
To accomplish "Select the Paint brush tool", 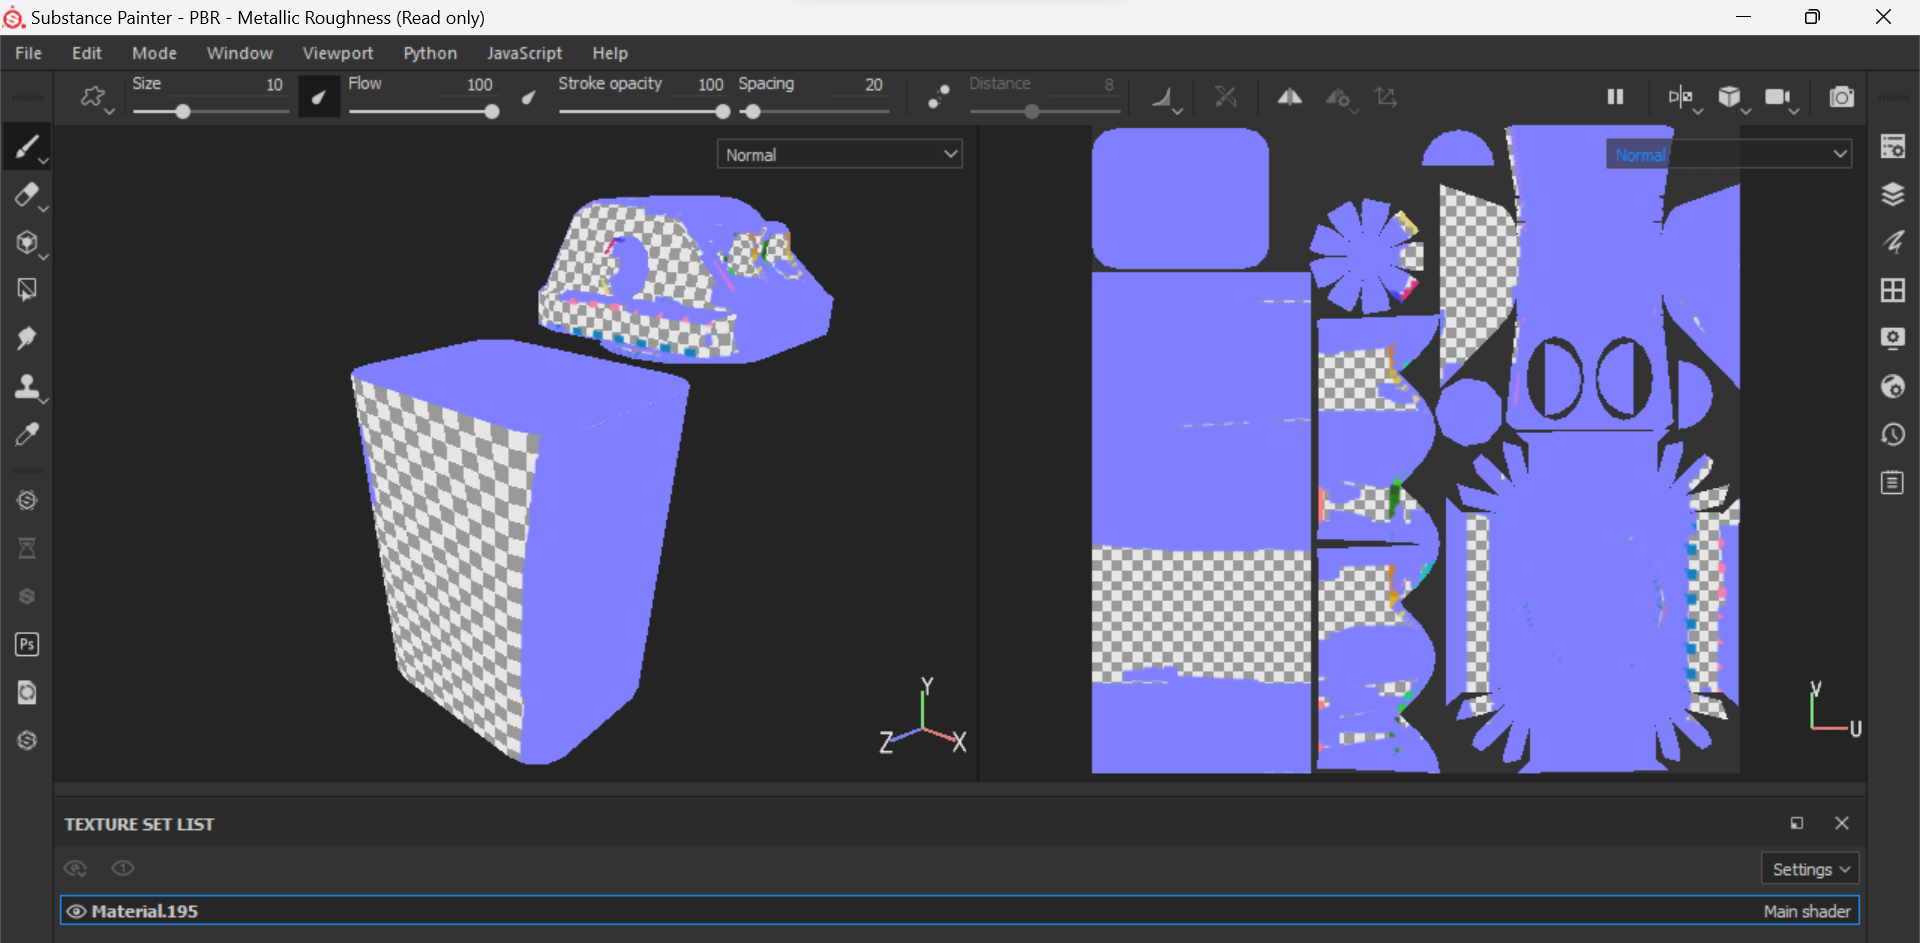I will coord(27,147).
